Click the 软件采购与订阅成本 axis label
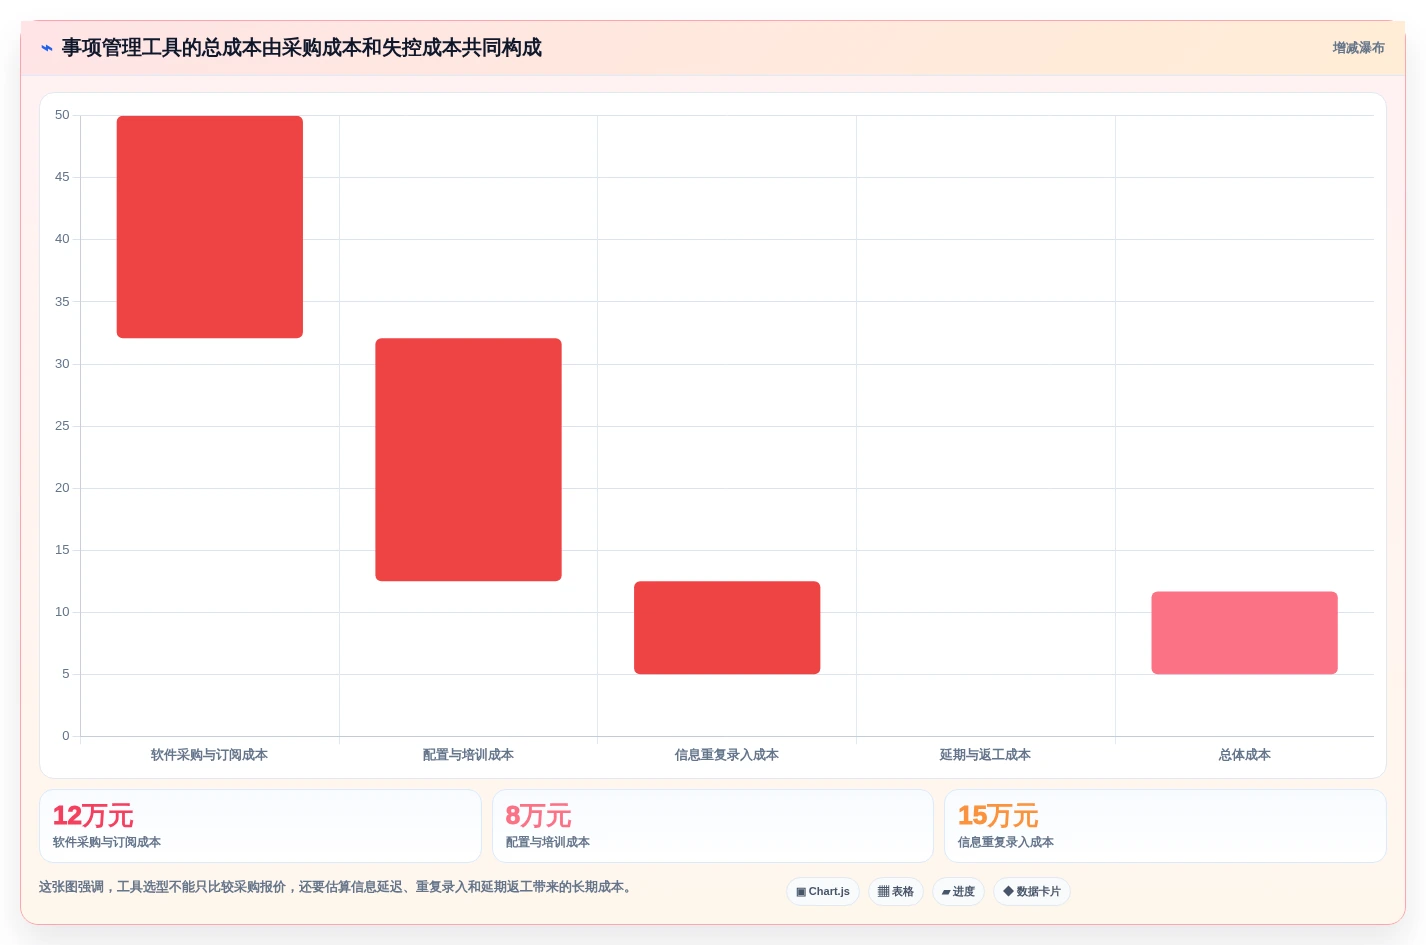 click(x=209, y=755)
